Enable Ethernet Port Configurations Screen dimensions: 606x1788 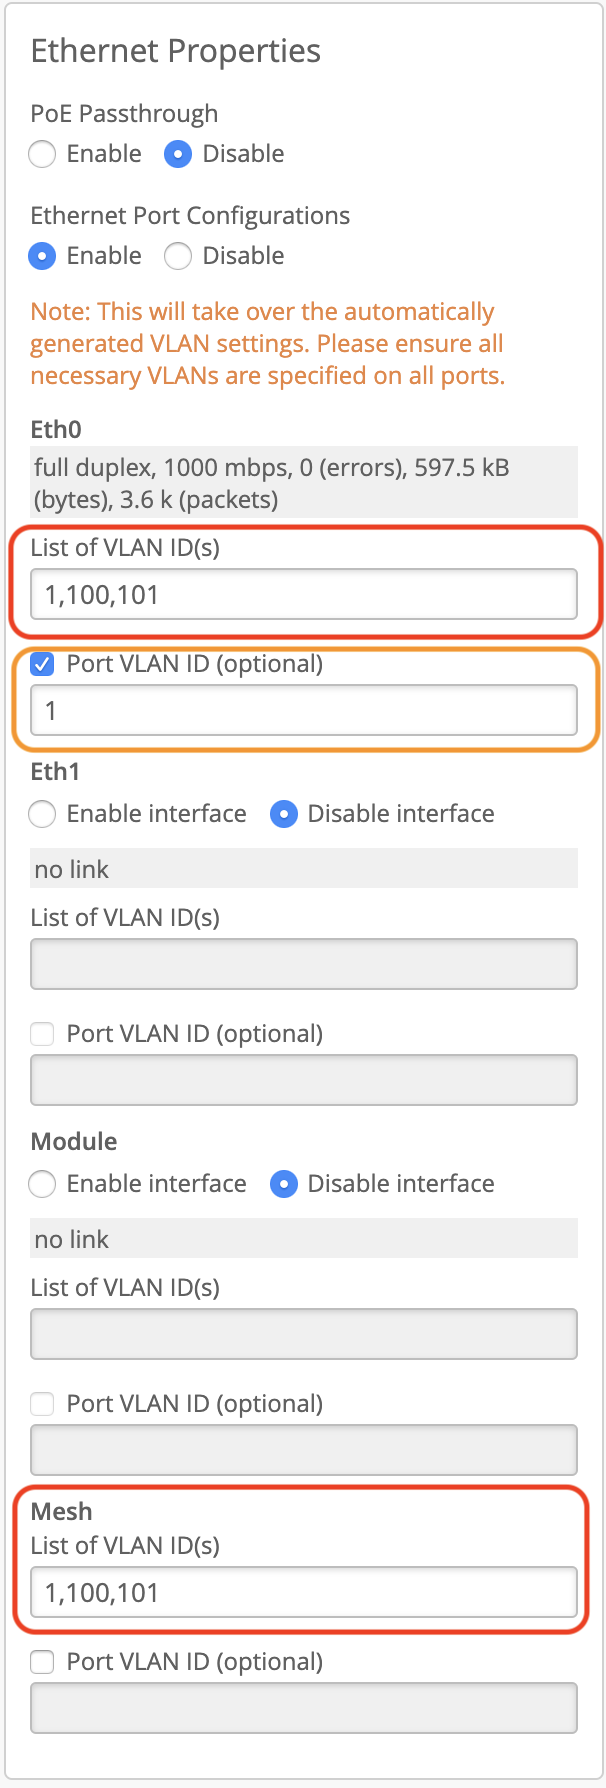pos(42,256)
